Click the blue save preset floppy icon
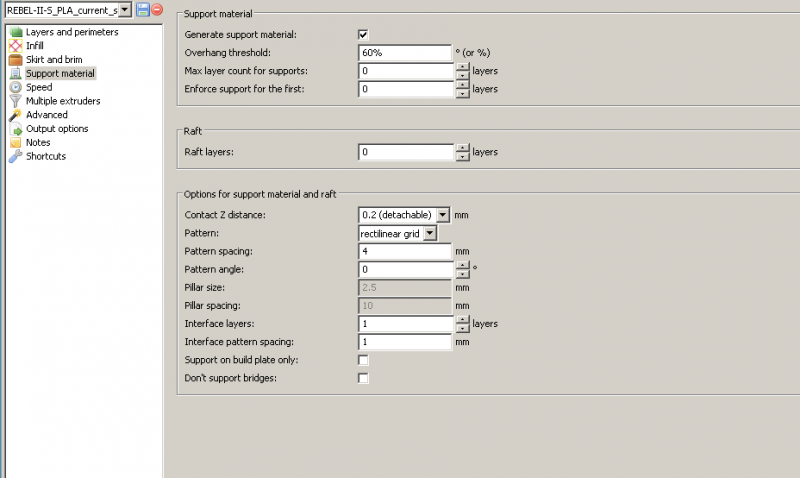800x478 pixels. coord(143,9)
